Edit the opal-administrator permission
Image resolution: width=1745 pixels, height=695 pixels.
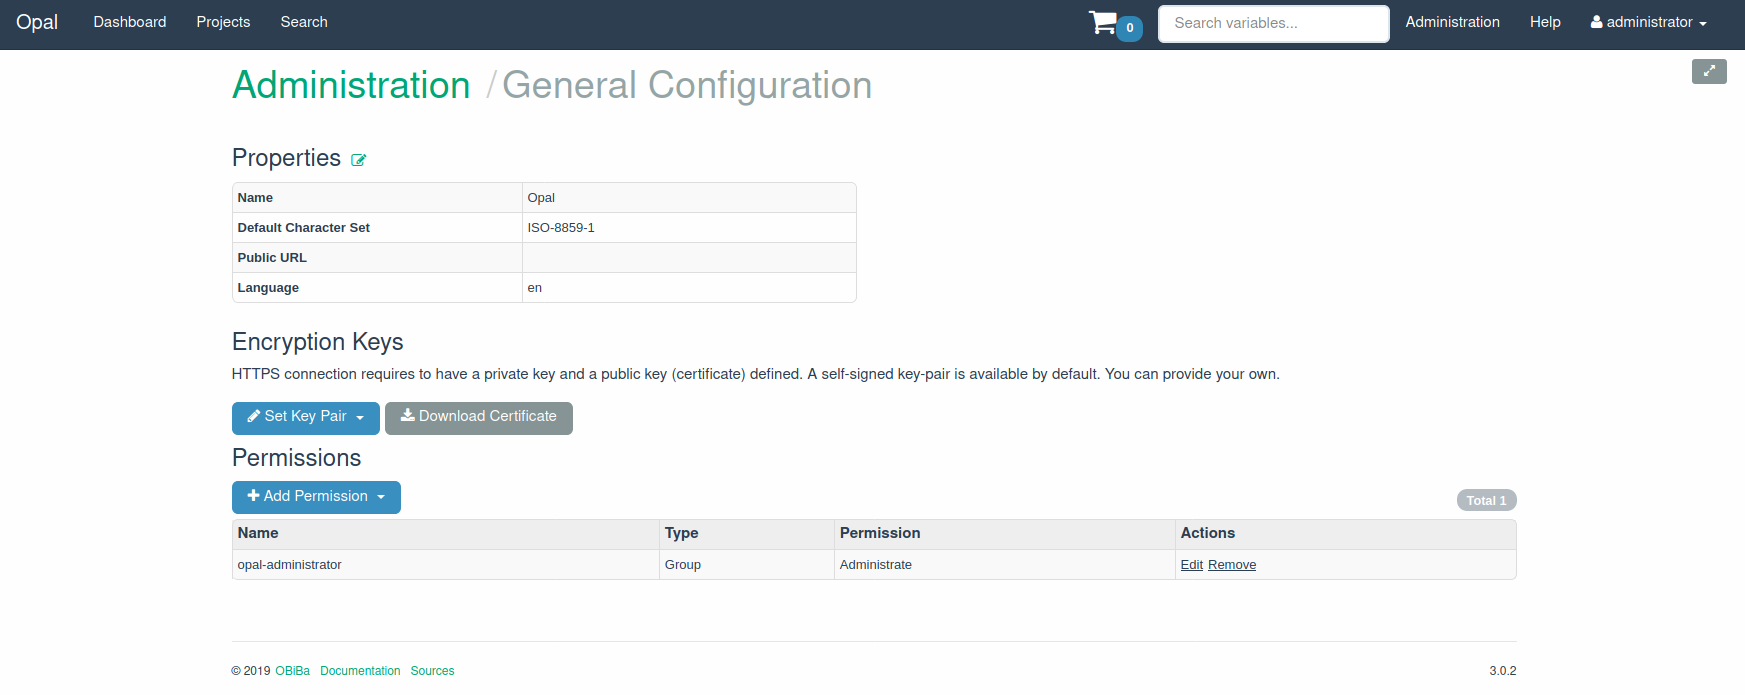pos(1191,565)
